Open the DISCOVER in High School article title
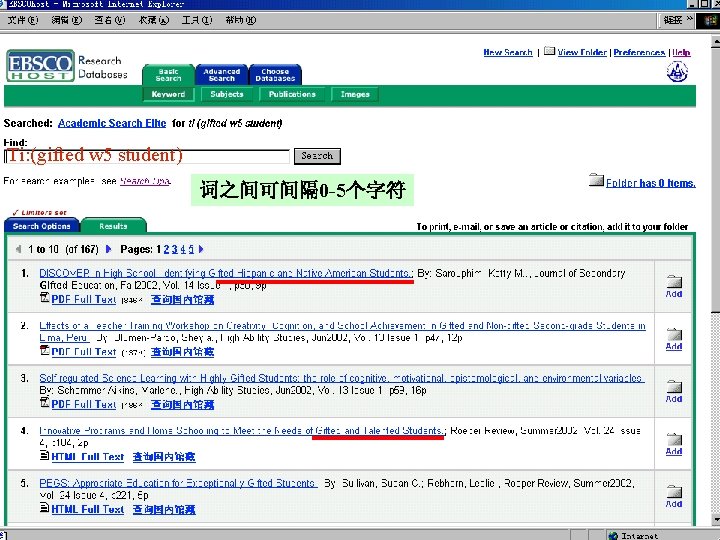This screenshot has height=540, width=720. [226, 273]
